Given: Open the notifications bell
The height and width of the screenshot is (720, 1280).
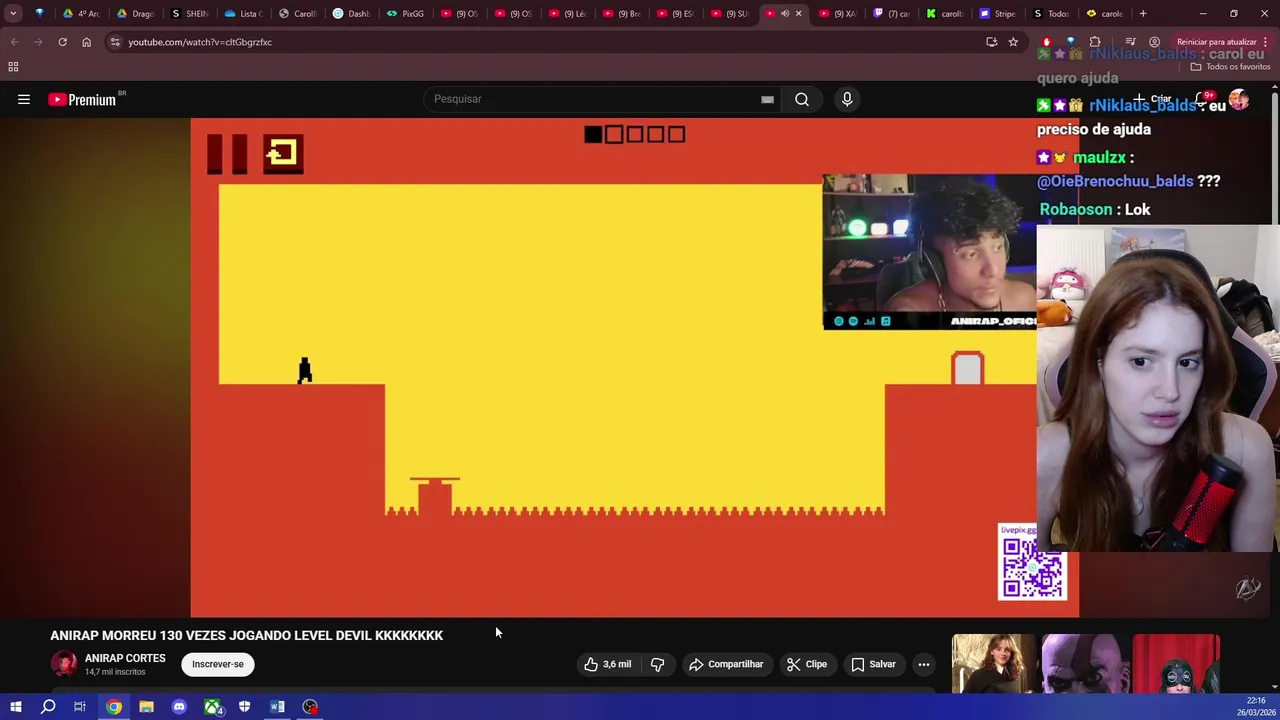Looking at the screenshot, I should 1203,99.
